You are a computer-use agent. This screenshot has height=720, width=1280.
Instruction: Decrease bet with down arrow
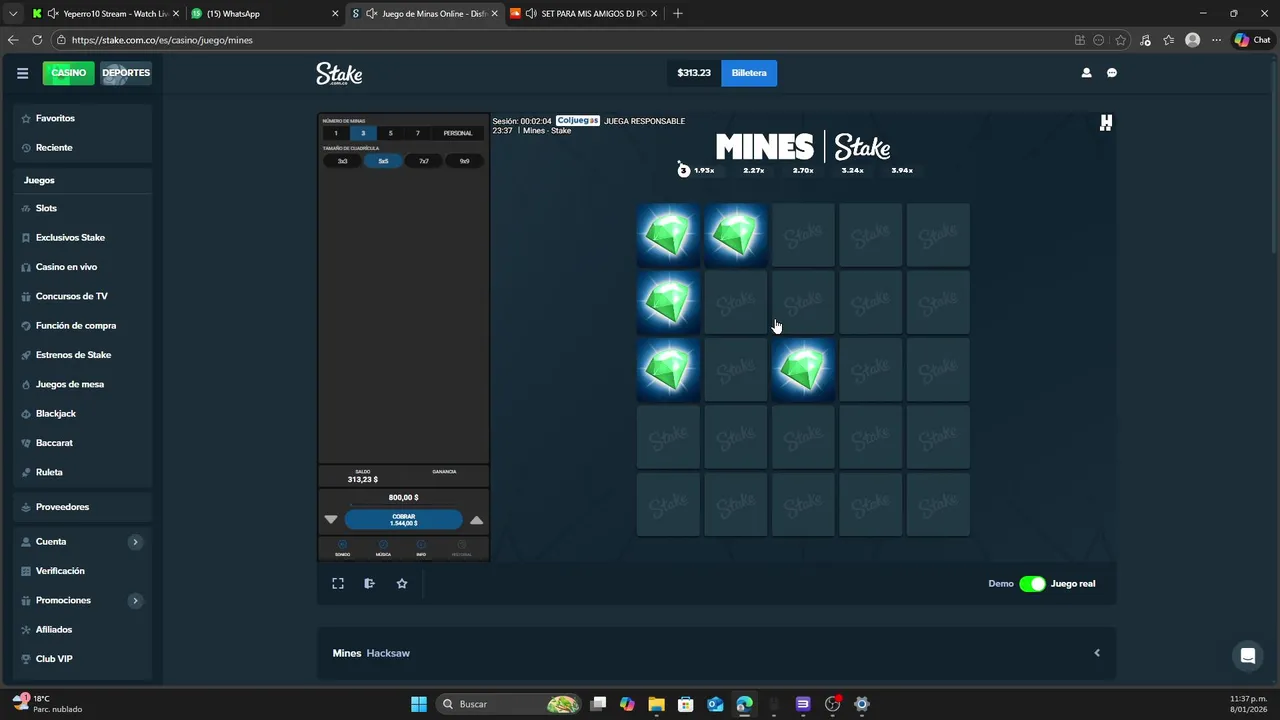click(x=331, y=520)
